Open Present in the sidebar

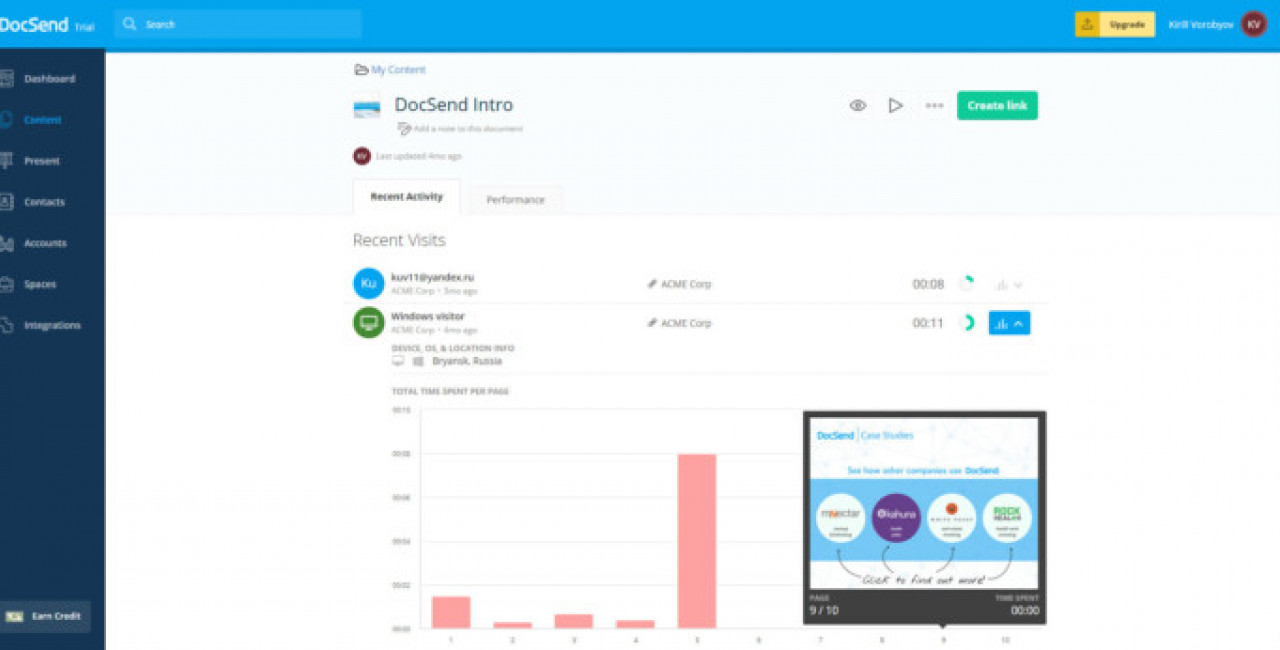pos(42,160)
